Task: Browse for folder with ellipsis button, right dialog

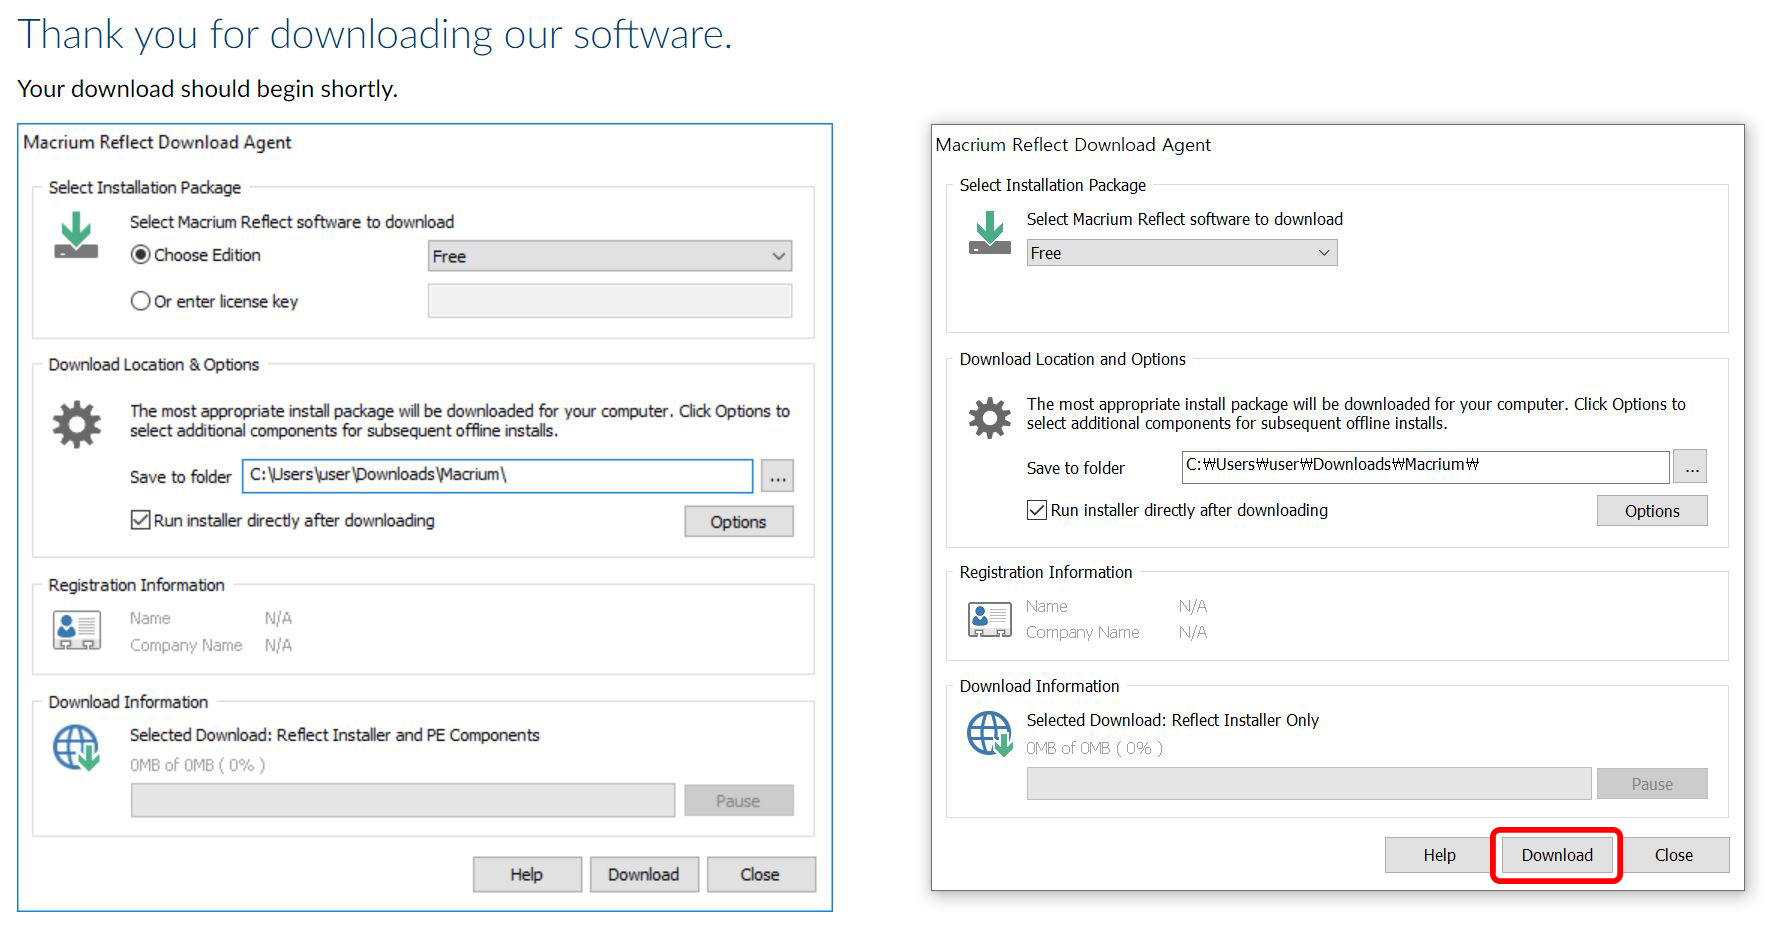Action: (x=1691, y=467)
